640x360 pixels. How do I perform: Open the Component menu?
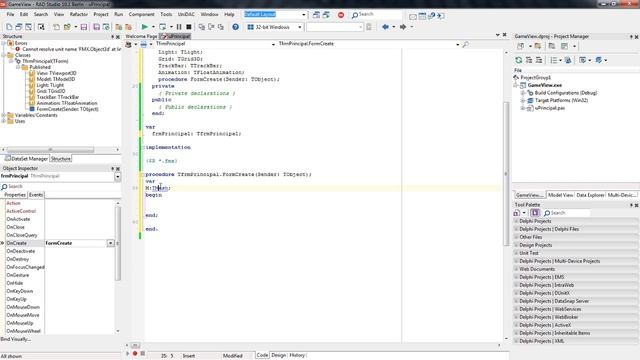pyautogui.click(x=141, y=14)
